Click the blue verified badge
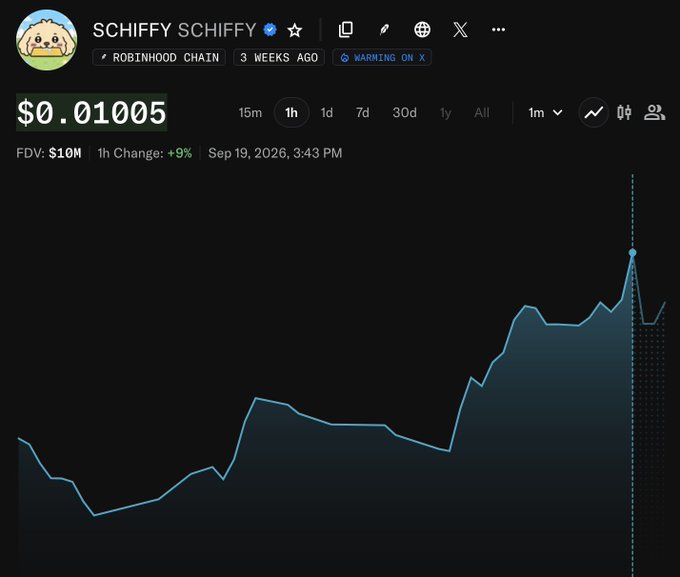 coord(270,30)
